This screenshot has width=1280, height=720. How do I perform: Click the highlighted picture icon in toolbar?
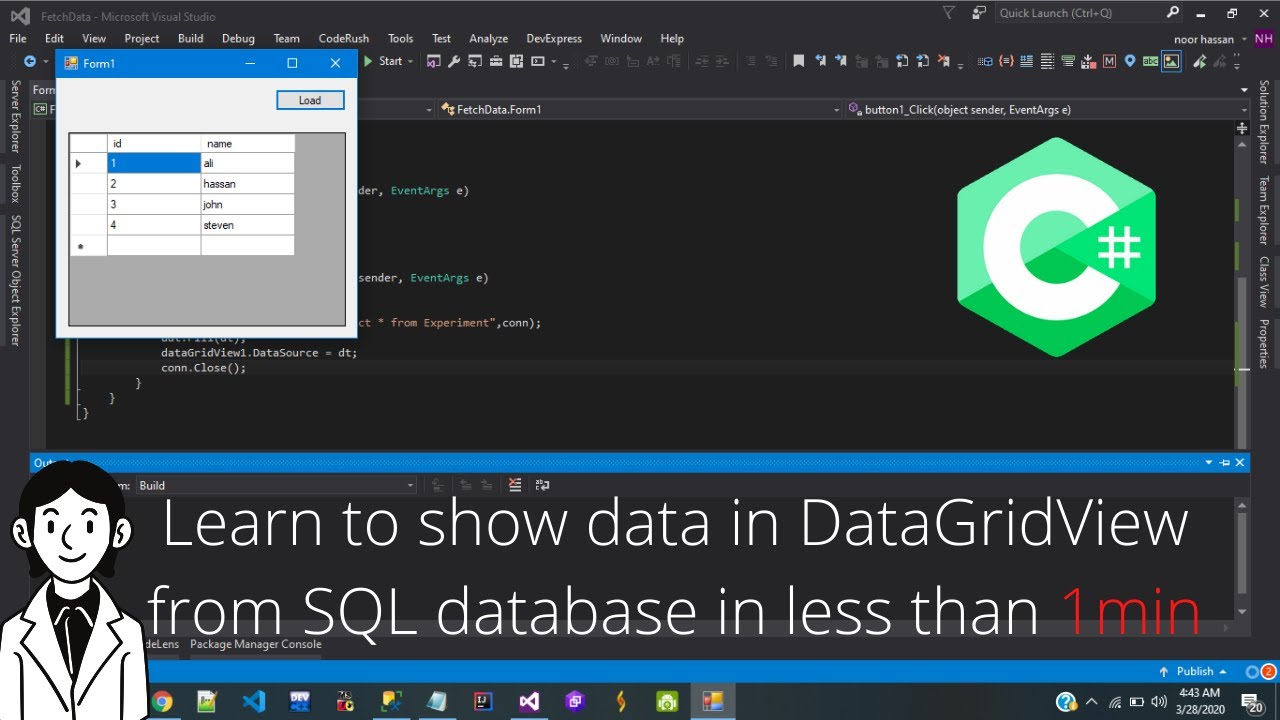point(1171,61)
